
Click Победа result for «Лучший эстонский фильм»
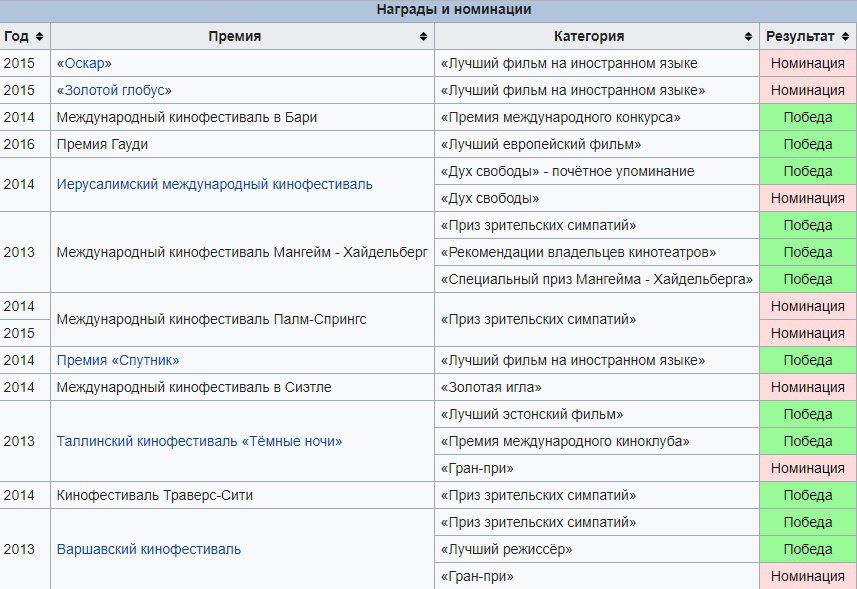coord(808,415)
